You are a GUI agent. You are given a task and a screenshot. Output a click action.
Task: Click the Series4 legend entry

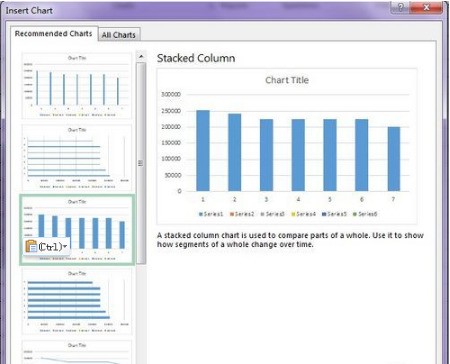(303, 214)
